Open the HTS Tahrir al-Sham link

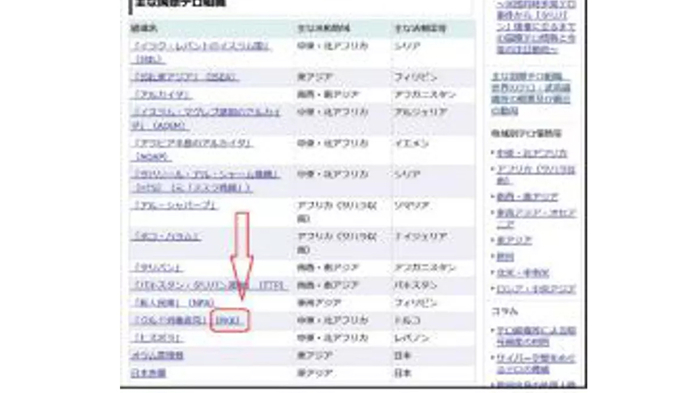(x=205, y=181)
